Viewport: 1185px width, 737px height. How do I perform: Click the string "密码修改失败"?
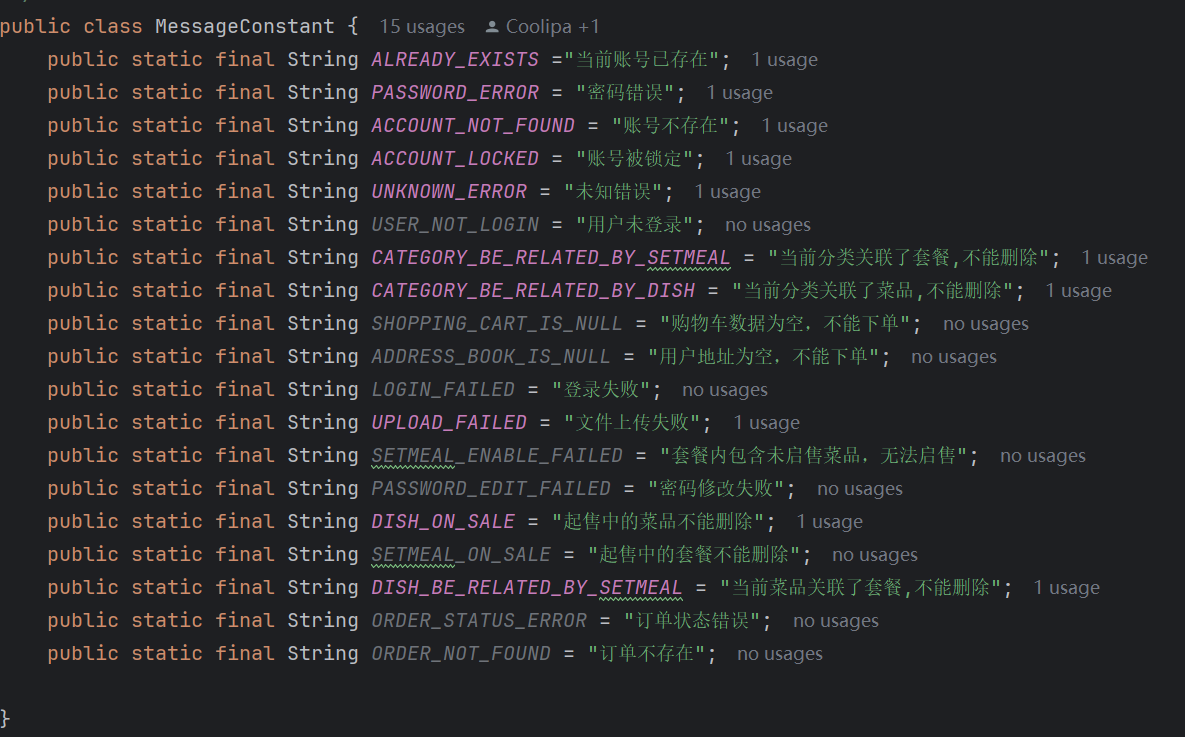pos(716,489)
